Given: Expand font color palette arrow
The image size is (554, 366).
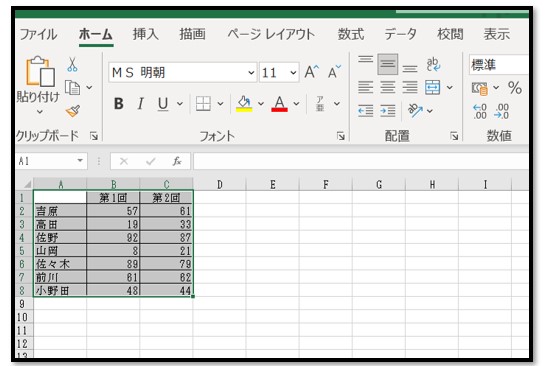Looking at the screenshot, I should point(296,104).
